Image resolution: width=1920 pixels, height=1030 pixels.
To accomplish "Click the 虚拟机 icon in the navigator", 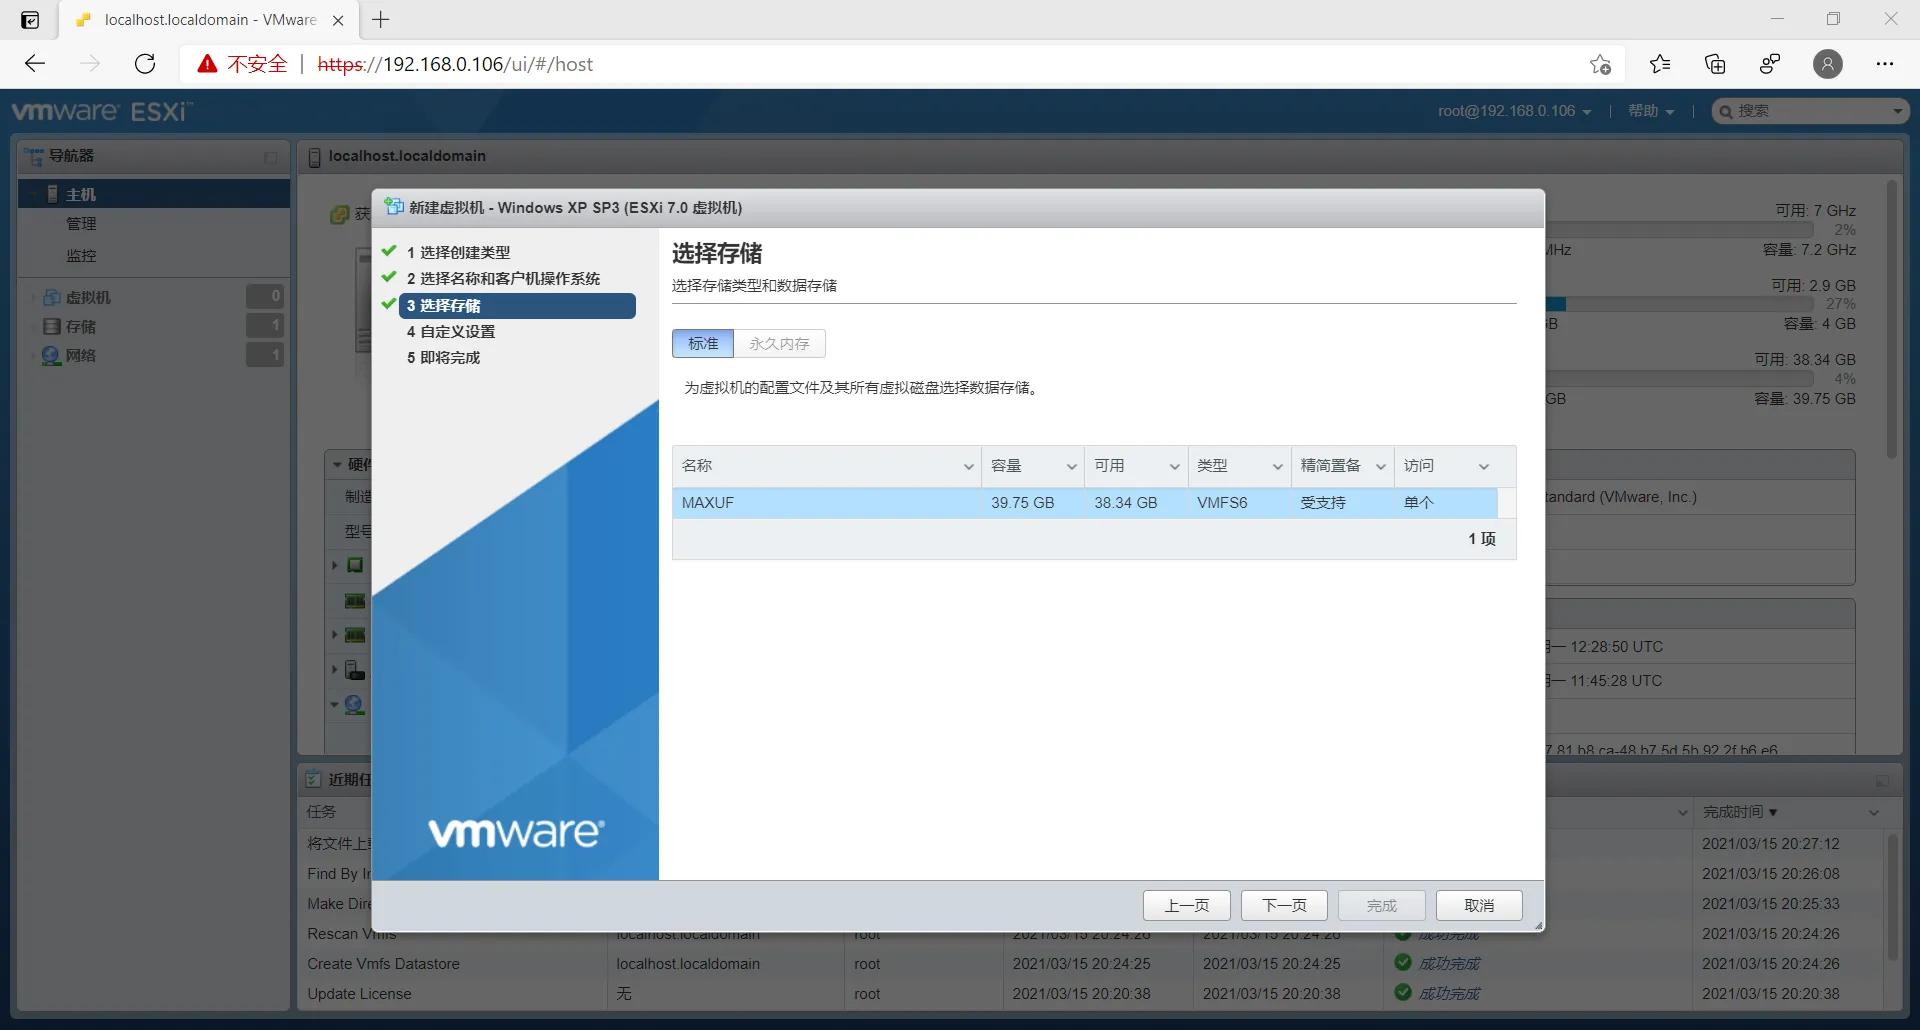I will coord(52,297).
